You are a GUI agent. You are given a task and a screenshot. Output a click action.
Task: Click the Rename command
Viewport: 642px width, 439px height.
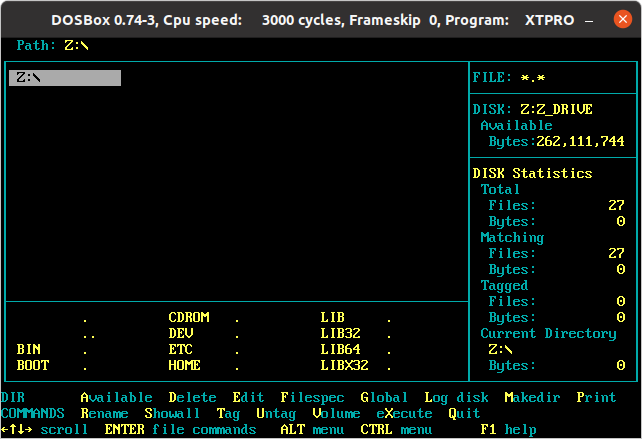click(104, 413)
